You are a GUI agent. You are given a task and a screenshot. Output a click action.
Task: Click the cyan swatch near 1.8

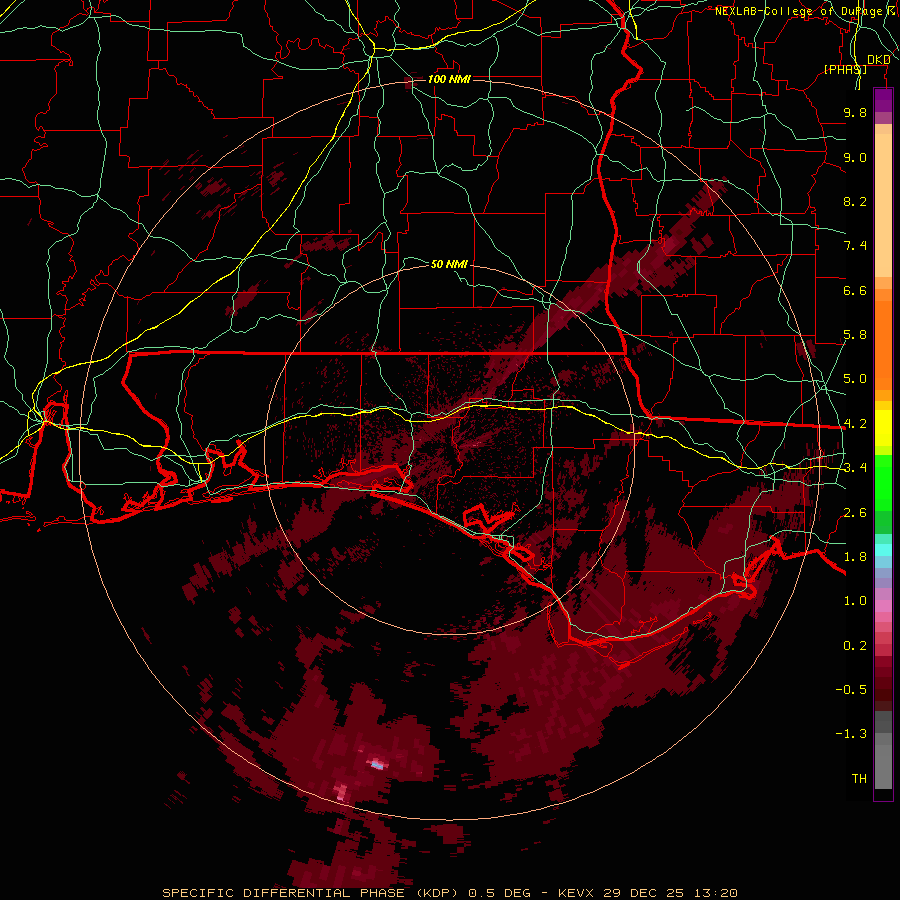(x=883, y=550)
